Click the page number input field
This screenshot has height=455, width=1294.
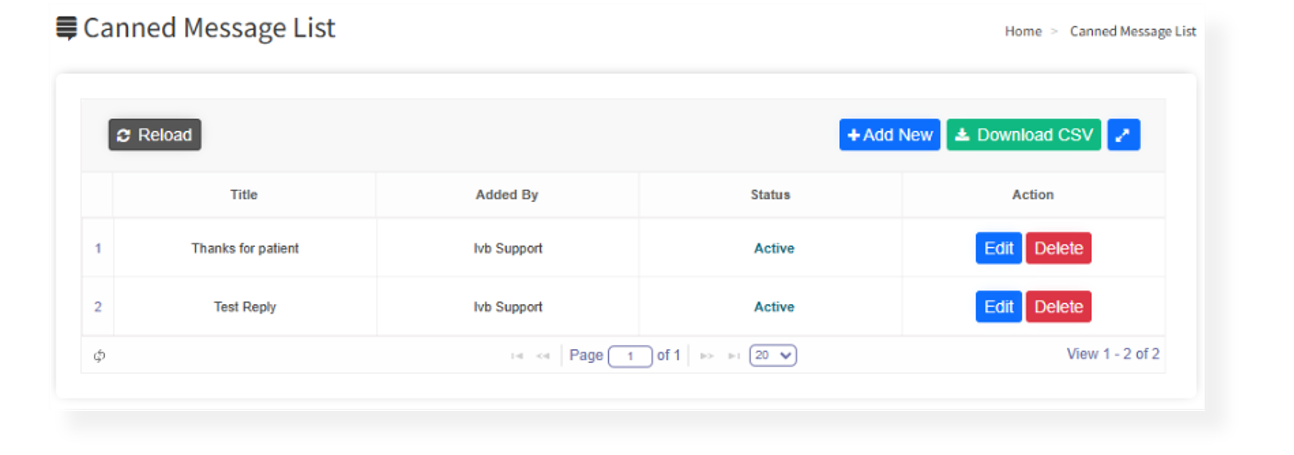[630, 356]
